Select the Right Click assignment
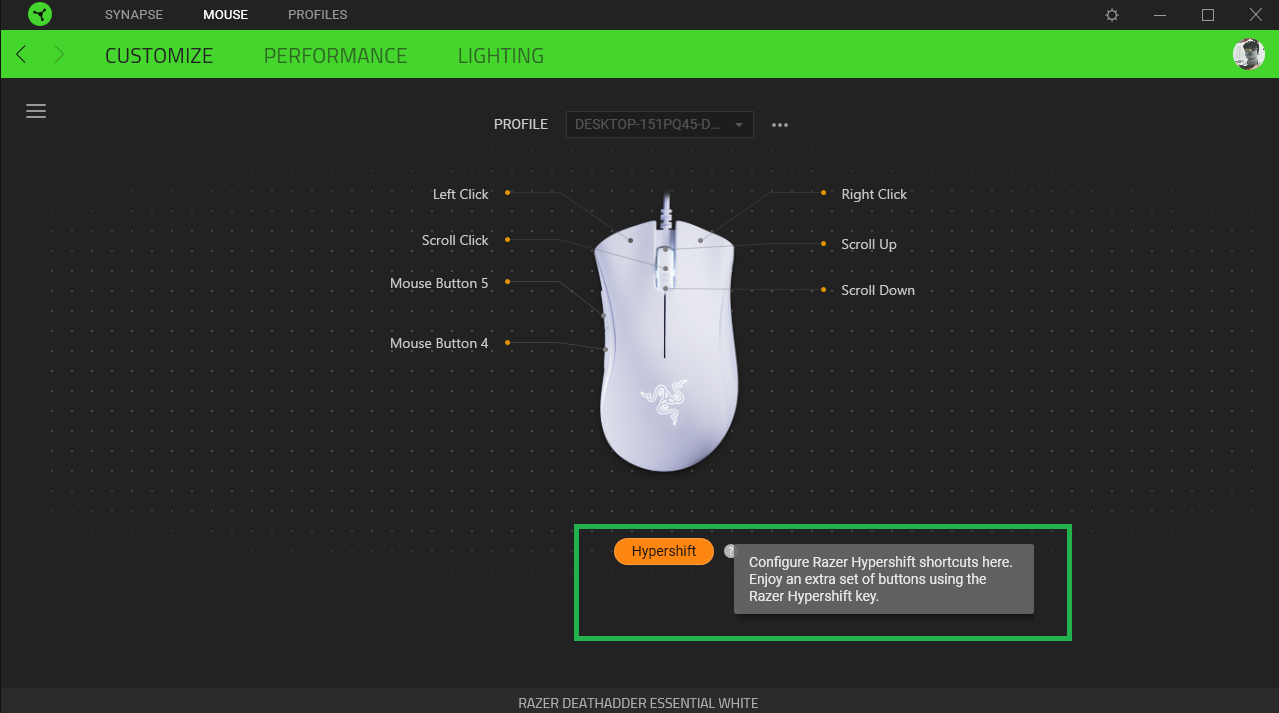The image size is (1279, 713). pos(874,194)
